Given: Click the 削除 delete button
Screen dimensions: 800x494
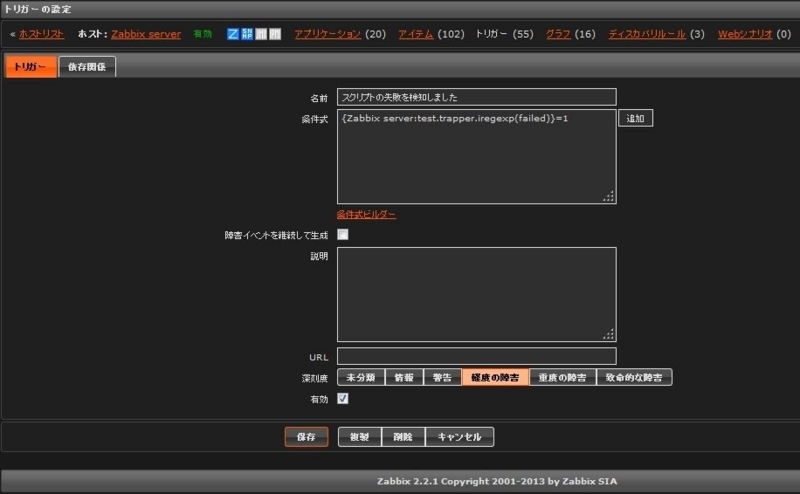Looking at the screenshot, I should [x=403, y=437].
